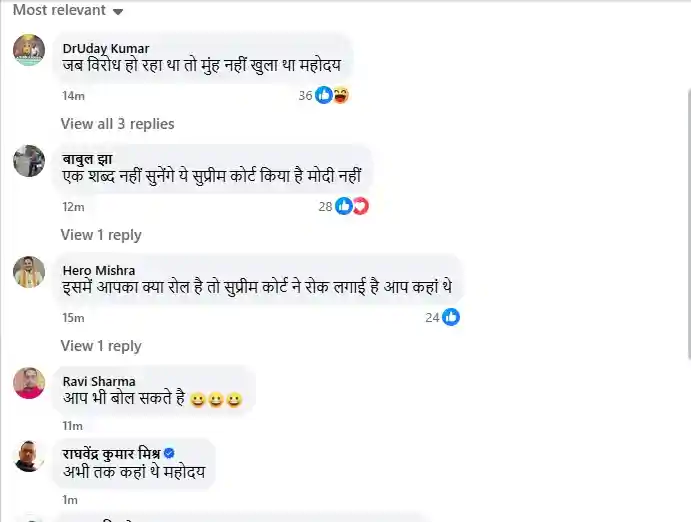Click DrUday Kumar's profile picture
691x522 pixels.
coord(29,50)
